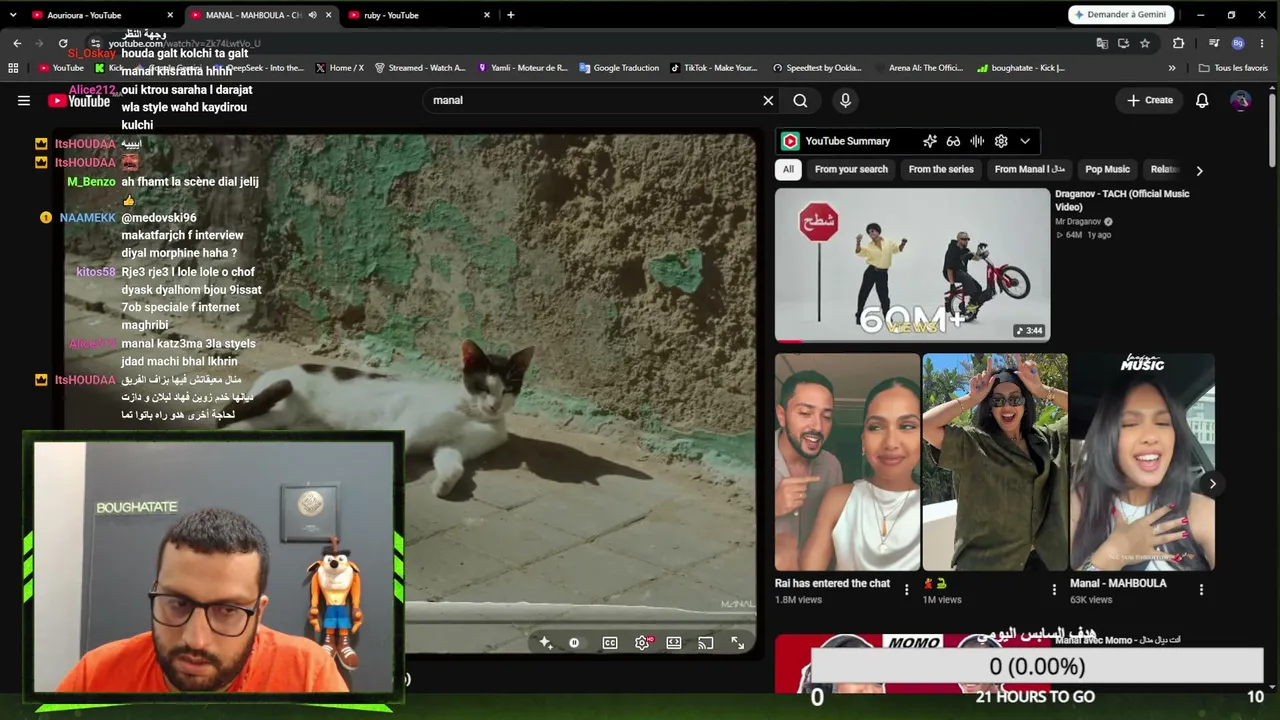Submit search with the magnifier icon

pos(800,100)
